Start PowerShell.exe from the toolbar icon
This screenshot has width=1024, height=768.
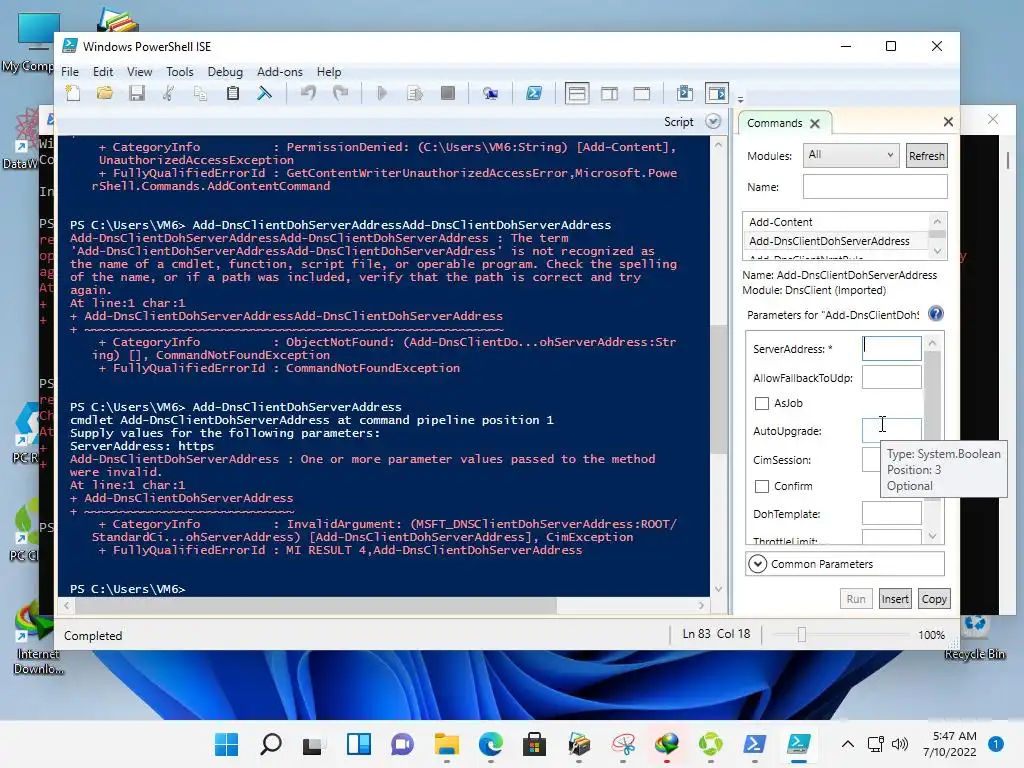pos(534,93)
